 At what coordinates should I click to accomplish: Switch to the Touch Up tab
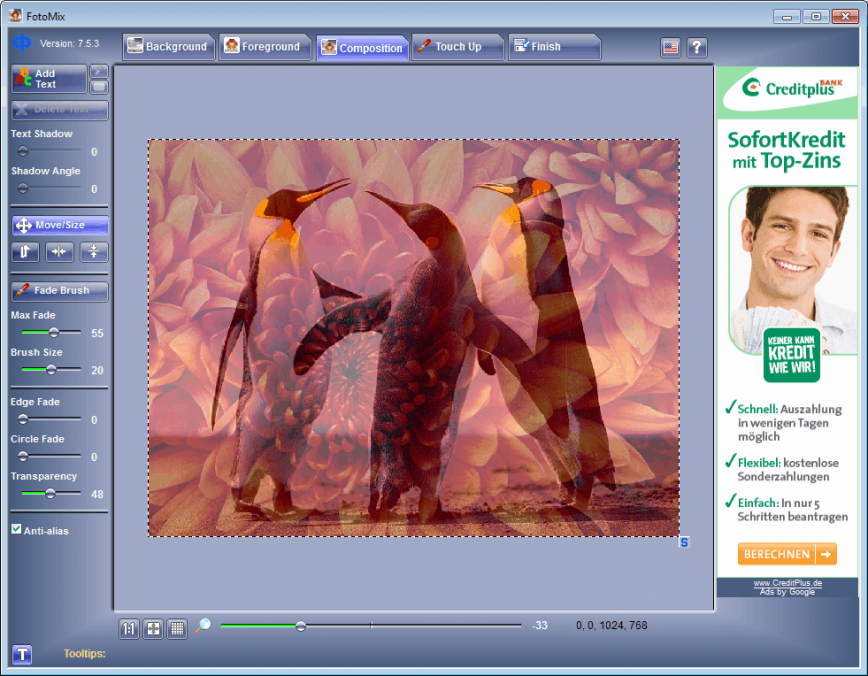point(457,45)
